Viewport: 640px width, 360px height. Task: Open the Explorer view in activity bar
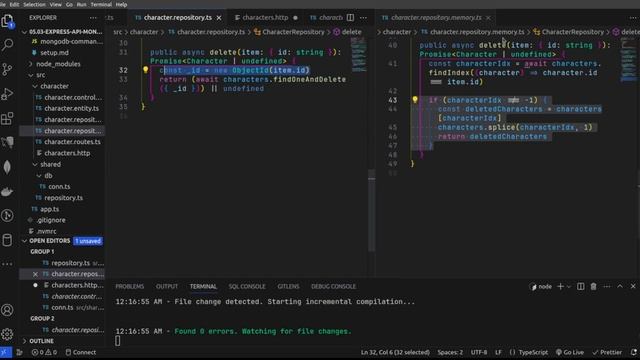(x=7, y=20)
